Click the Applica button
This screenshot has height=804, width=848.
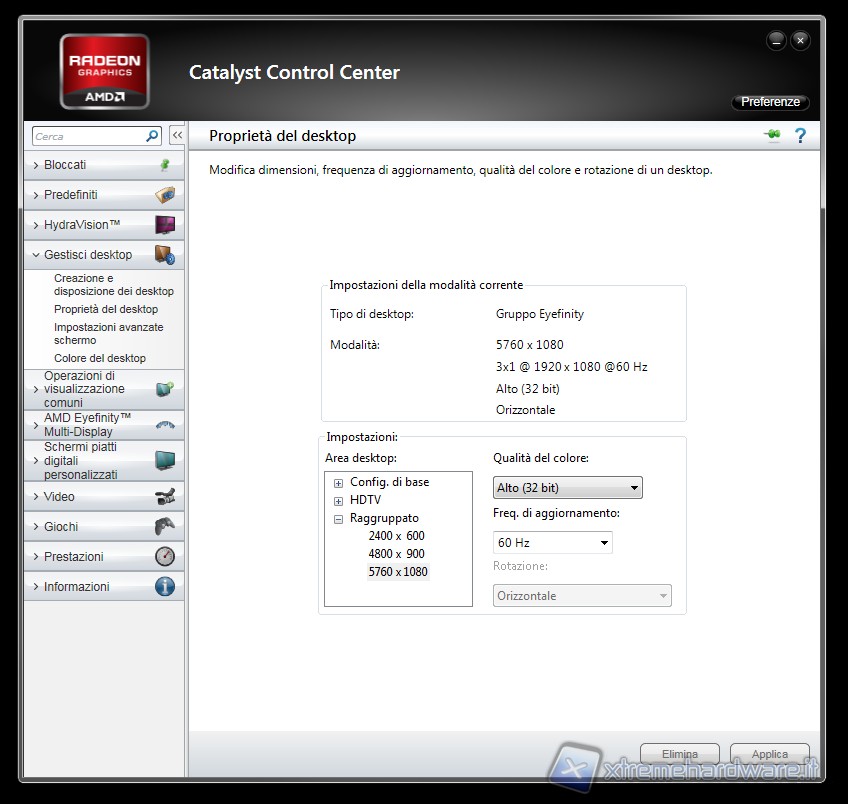pos(769,754)
